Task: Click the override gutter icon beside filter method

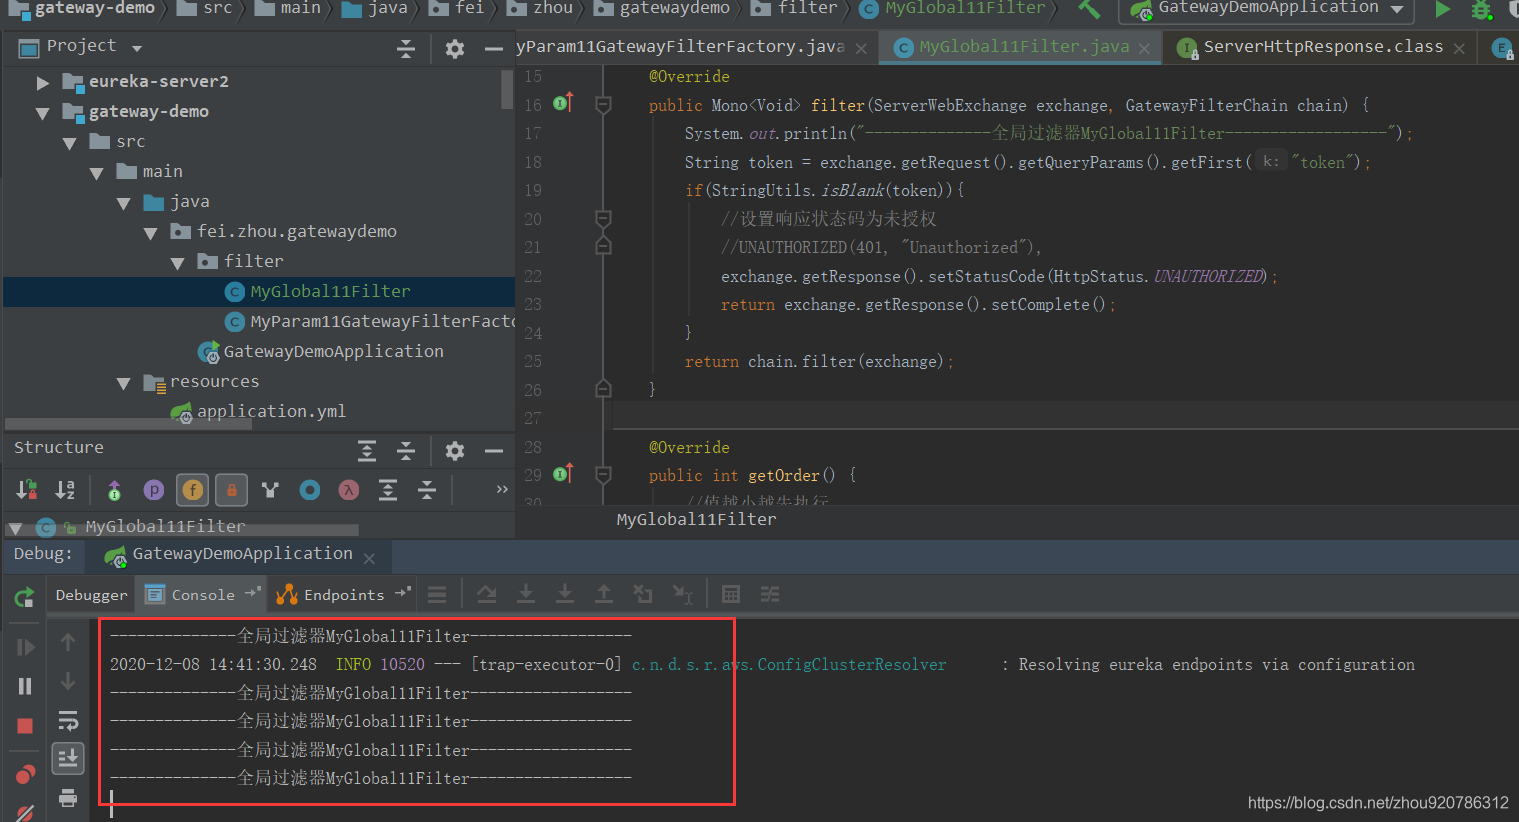Action: coord(563,102)
